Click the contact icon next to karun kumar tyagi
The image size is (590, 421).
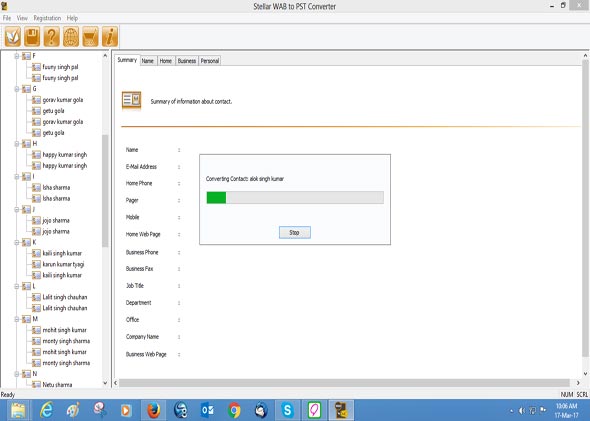36,264
